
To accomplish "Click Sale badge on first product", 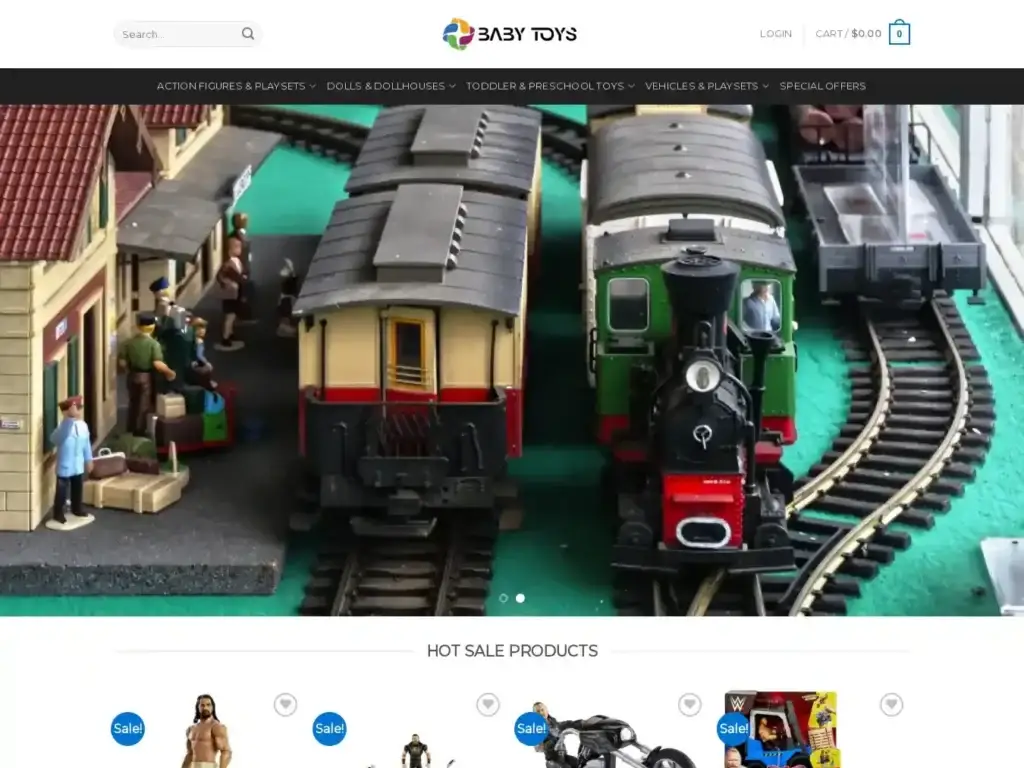I will click(x=128, y=729).
